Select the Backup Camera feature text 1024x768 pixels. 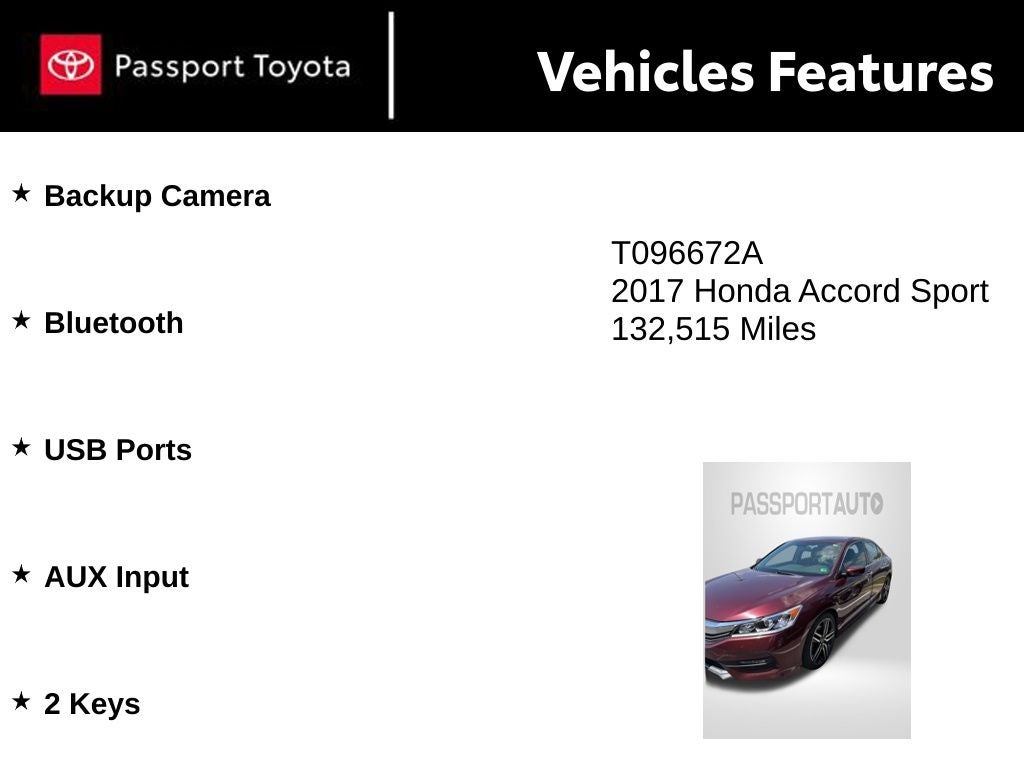[x=157, y=196]
